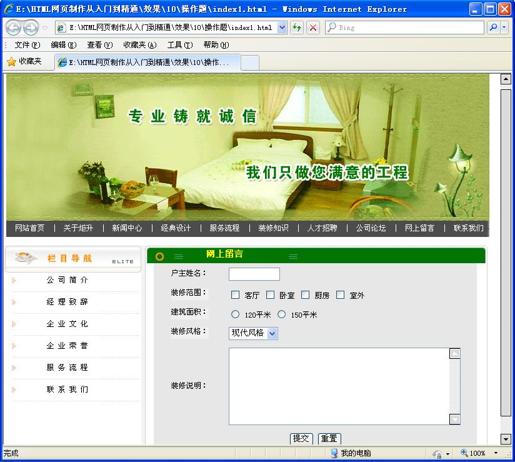Click the Bing search magnifier button
Image resolution: width=515 pixels, height=462 pixels.
click(x=493, y=28)
